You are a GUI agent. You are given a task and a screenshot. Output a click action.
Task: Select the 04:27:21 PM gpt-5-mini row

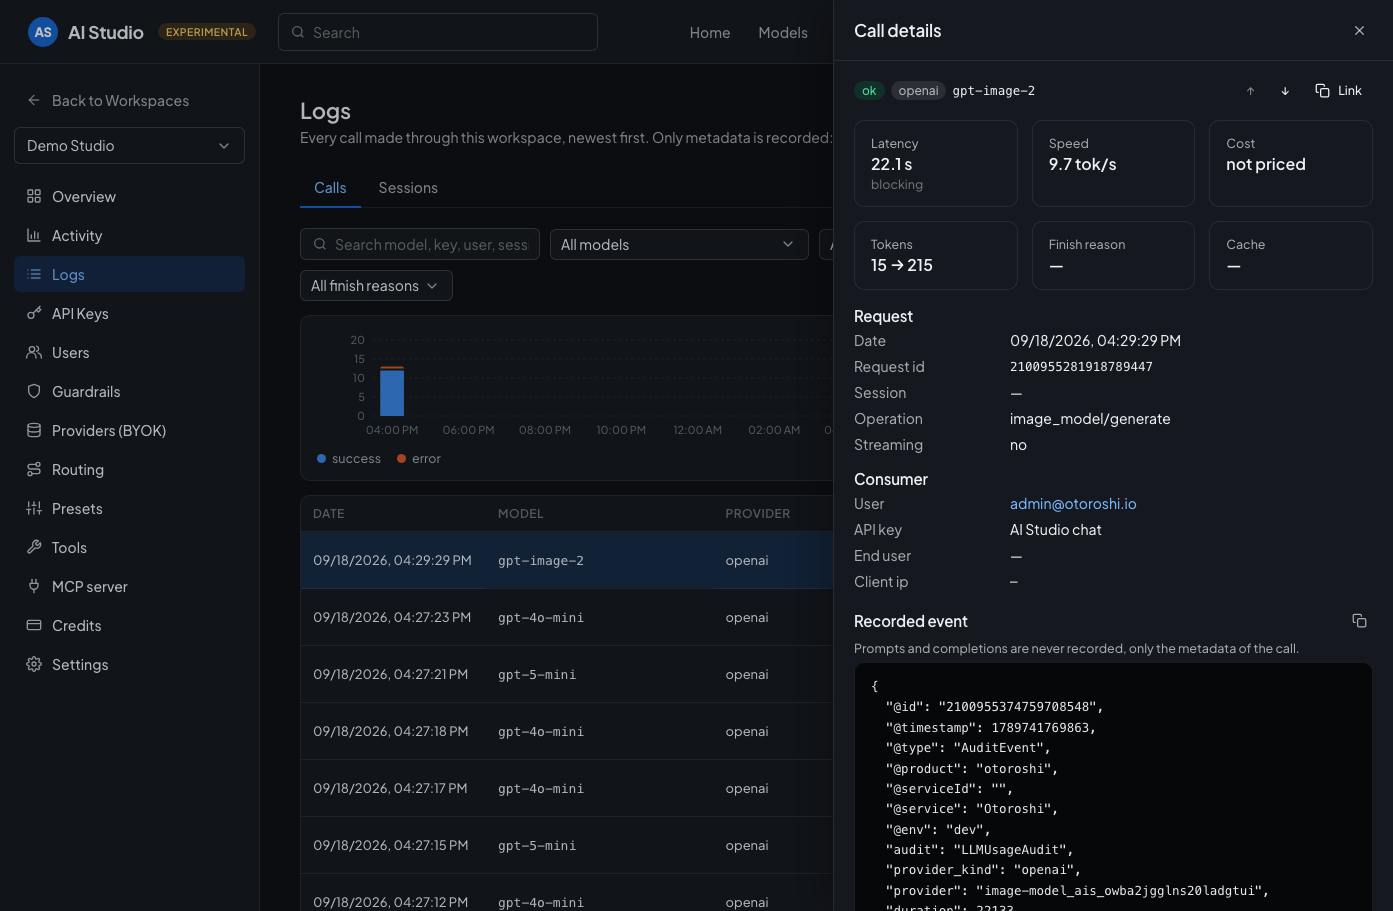(567, 674)
